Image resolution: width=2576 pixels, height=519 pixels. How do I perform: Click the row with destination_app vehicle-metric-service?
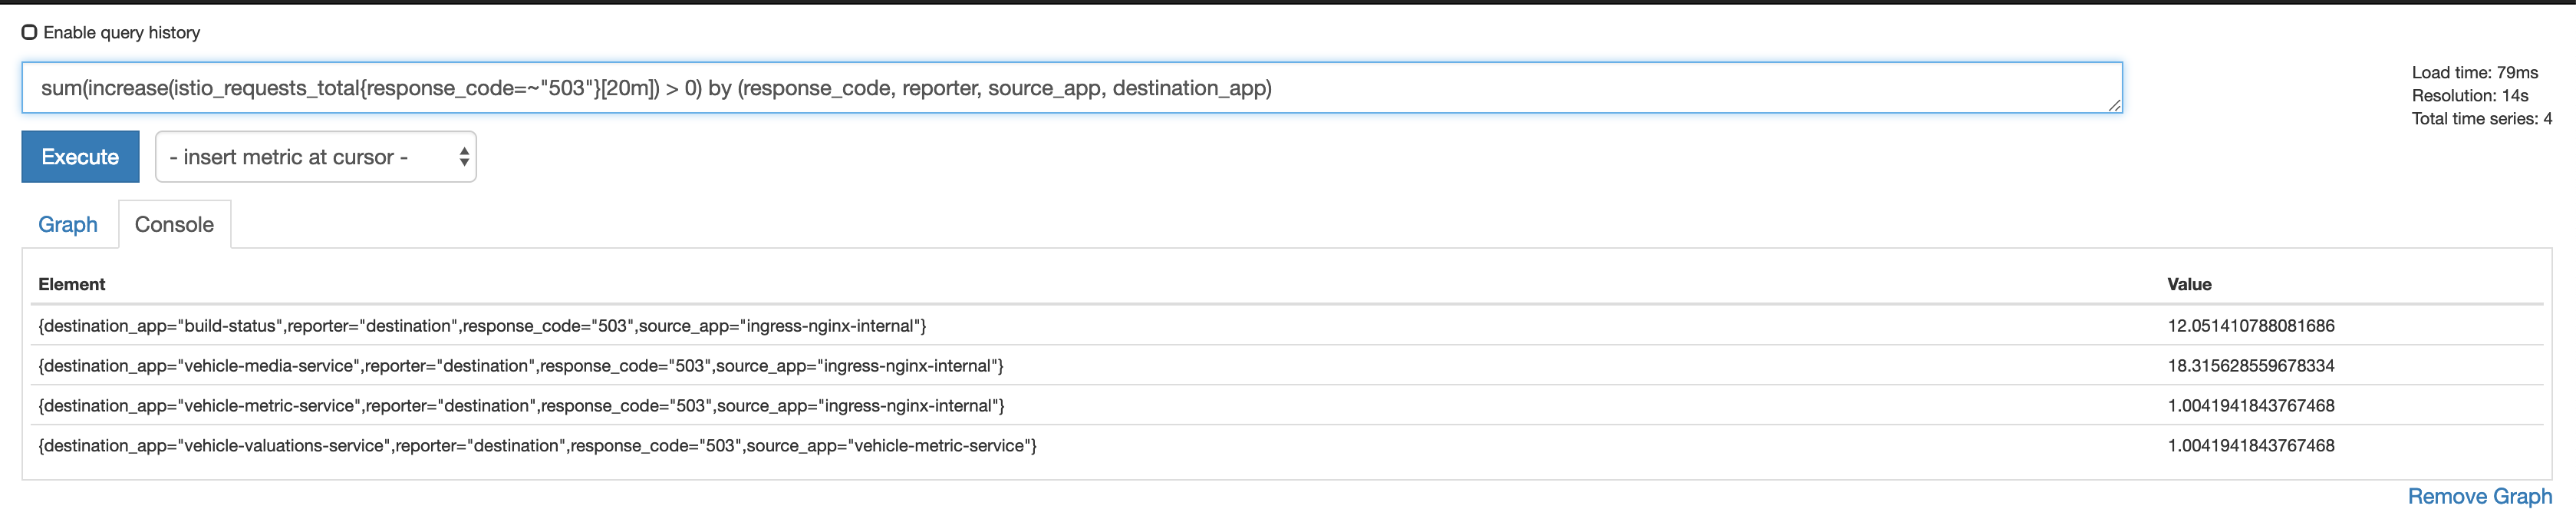tap(520, 406)
